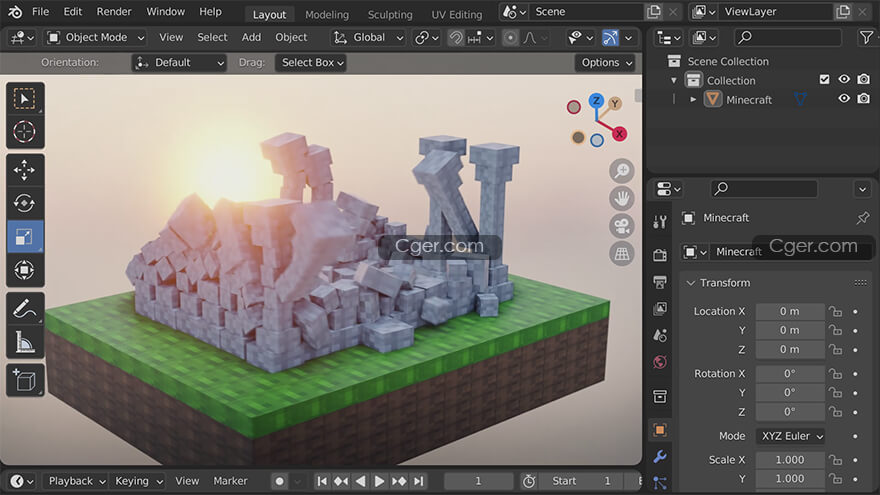
Task: Open the Render menu
Action: point(114,12)
